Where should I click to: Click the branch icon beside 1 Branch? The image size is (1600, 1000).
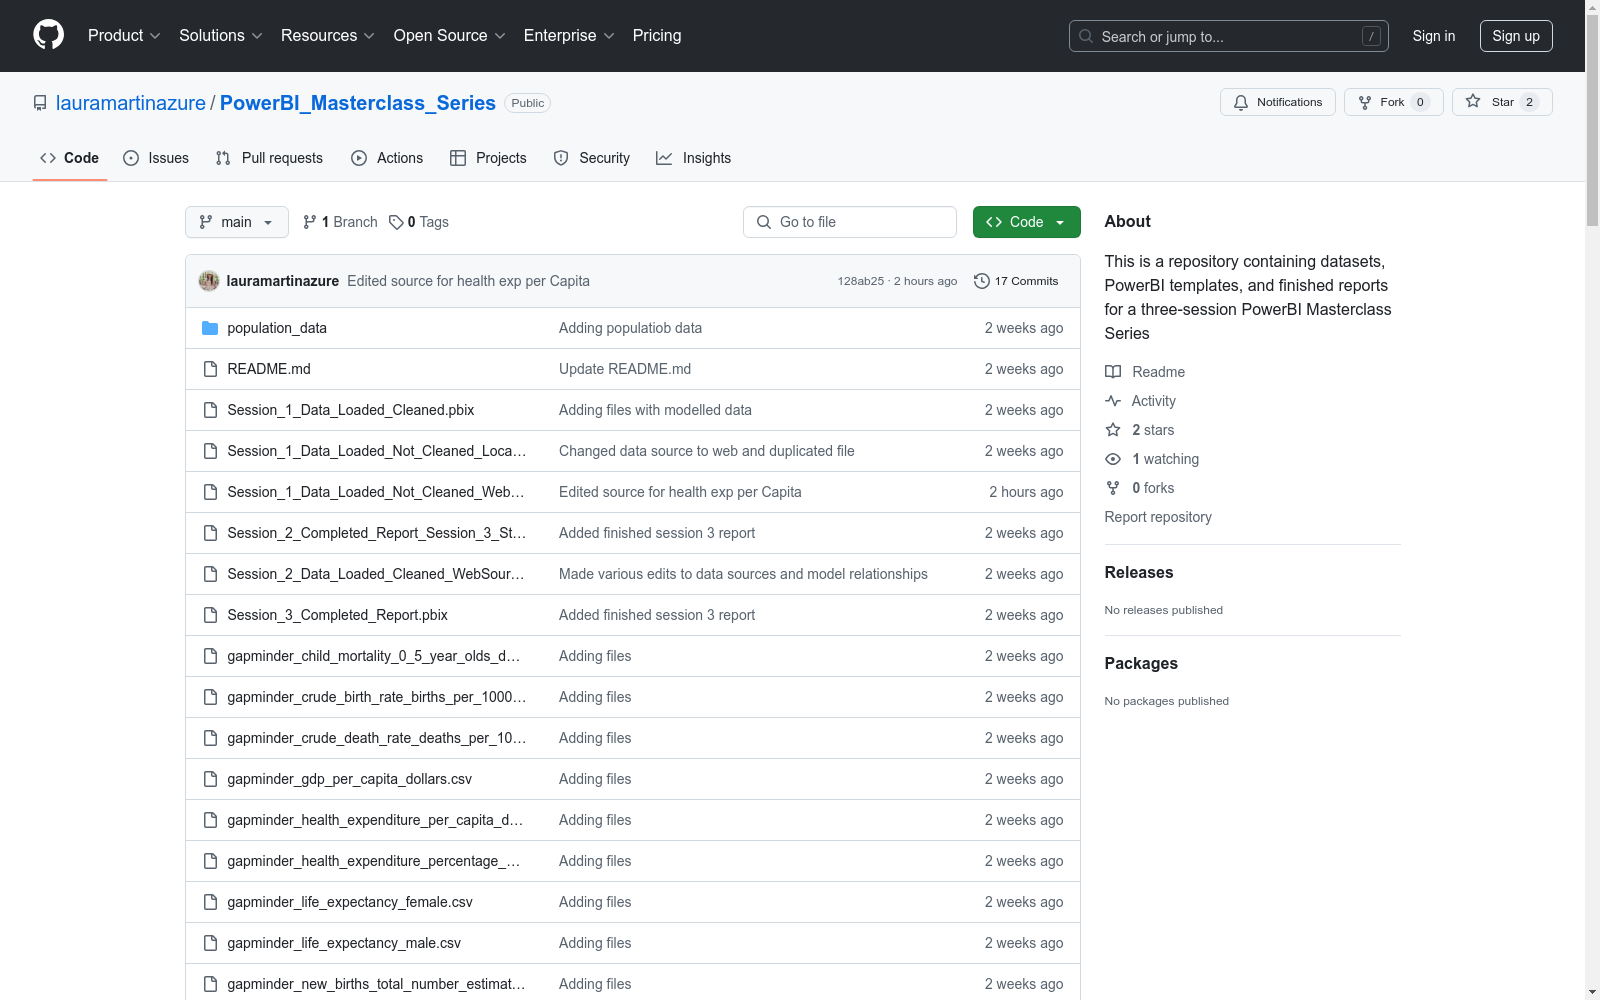pos(310,222)
